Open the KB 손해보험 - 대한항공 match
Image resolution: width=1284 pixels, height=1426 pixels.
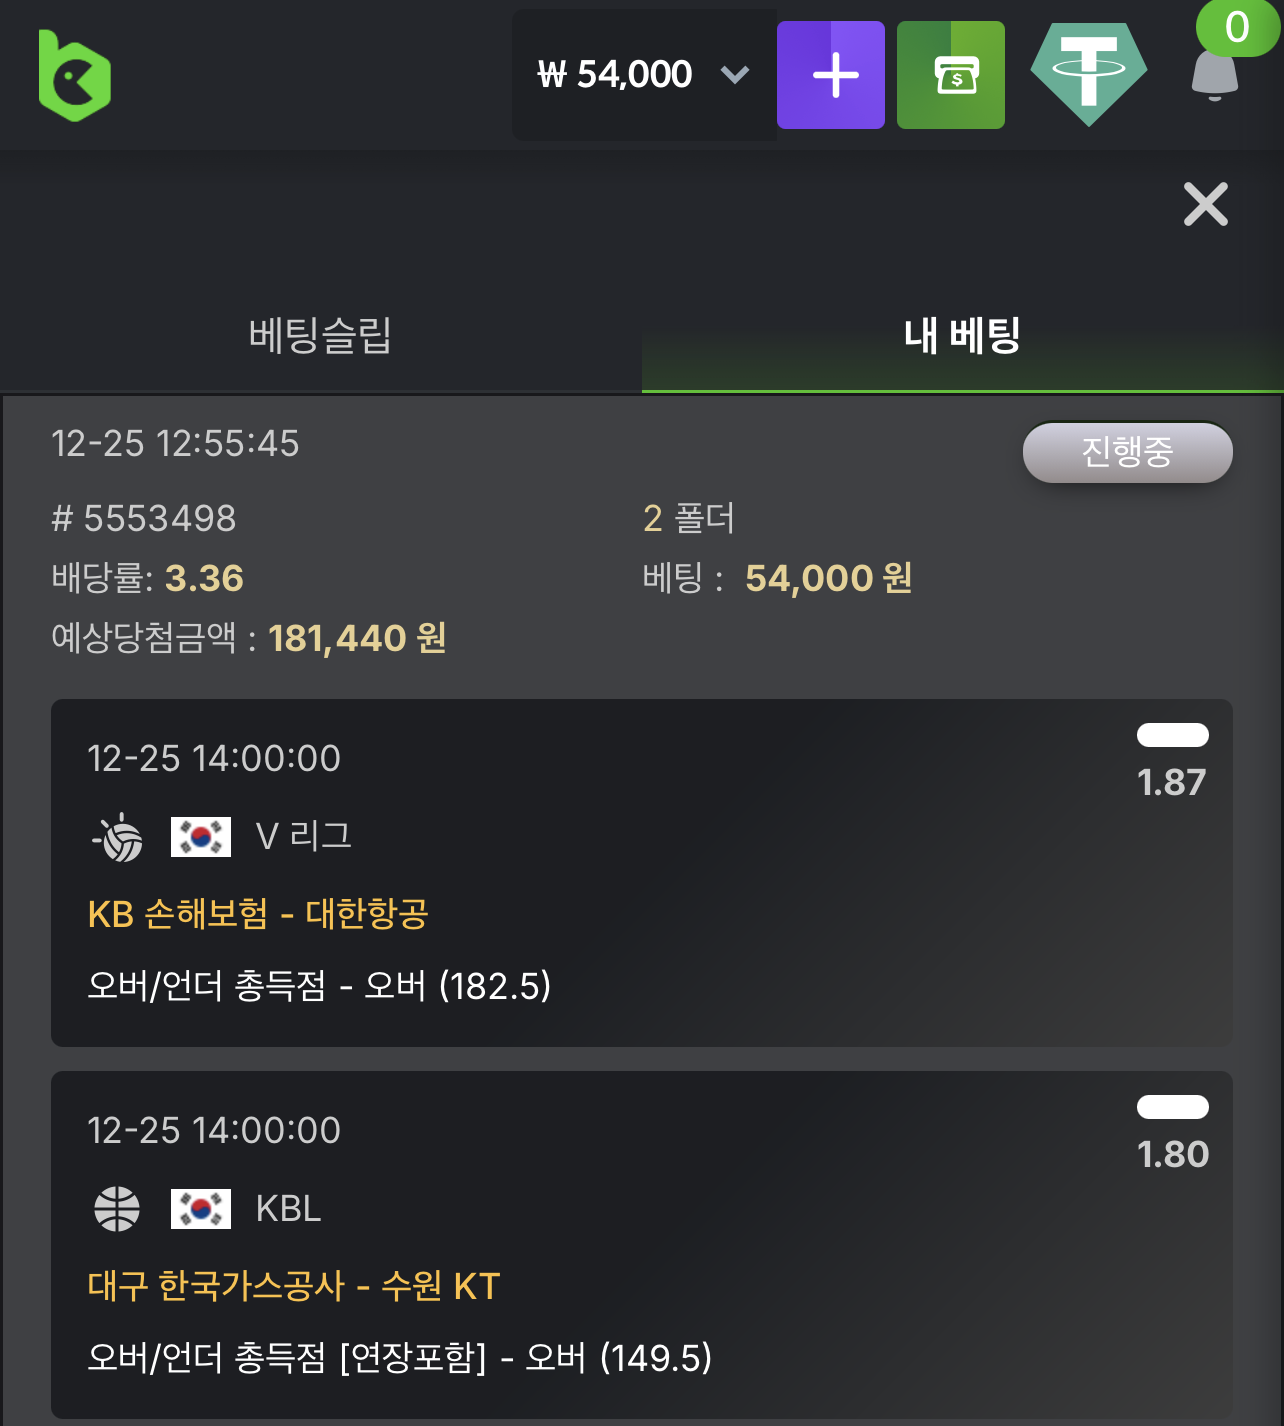pos(258,914)
